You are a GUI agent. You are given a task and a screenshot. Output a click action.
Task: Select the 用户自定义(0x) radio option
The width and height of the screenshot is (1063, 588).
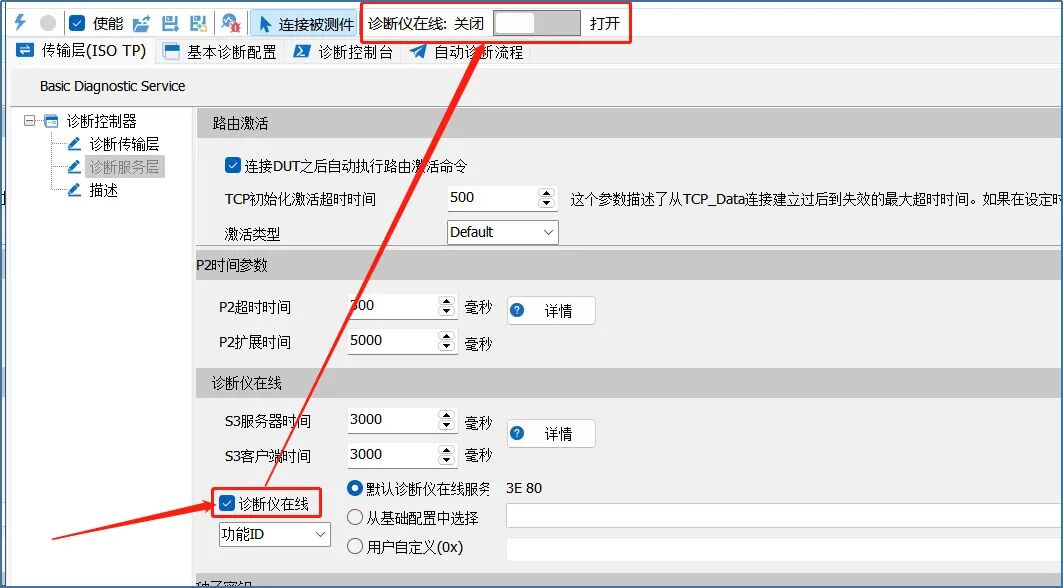357,546
